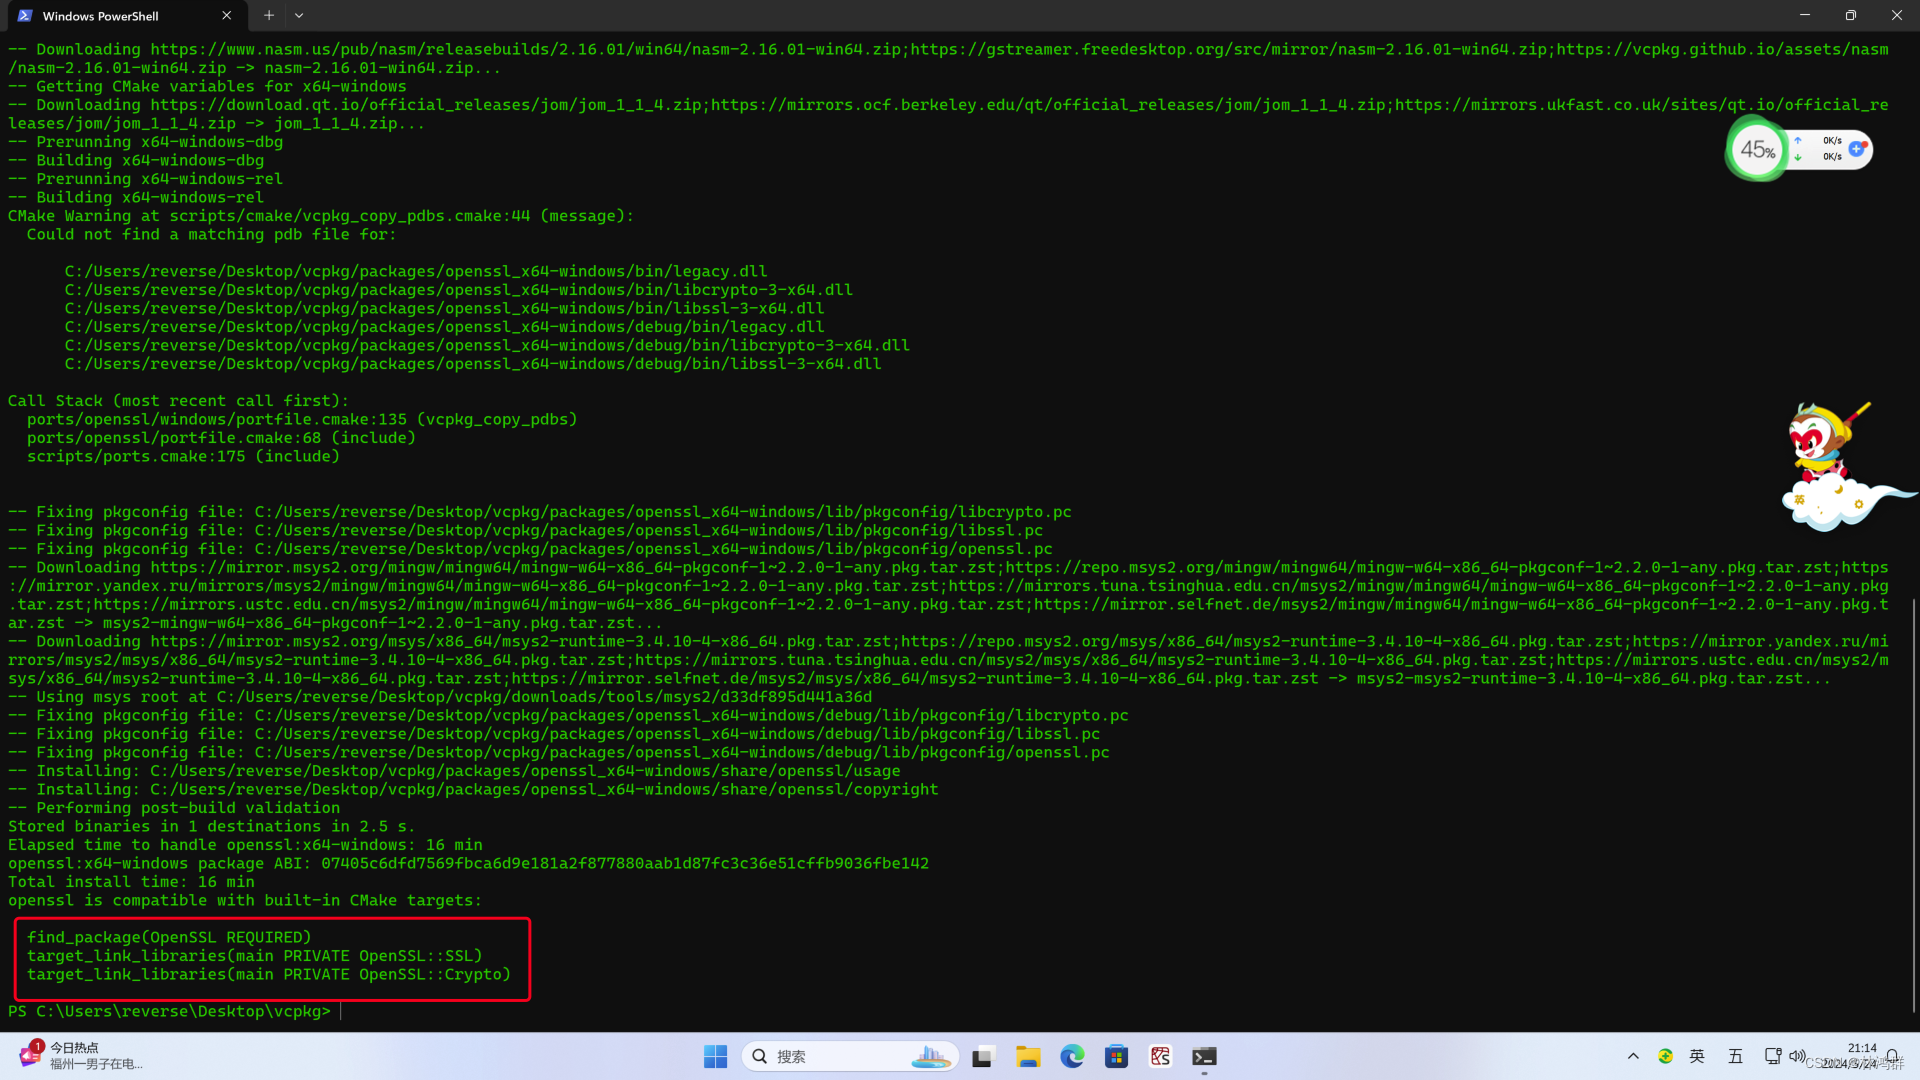1920x1080 pixels.
Task: Click the debug/bin/libssl-3-x64.dll path line
Action: click(473, 364)
